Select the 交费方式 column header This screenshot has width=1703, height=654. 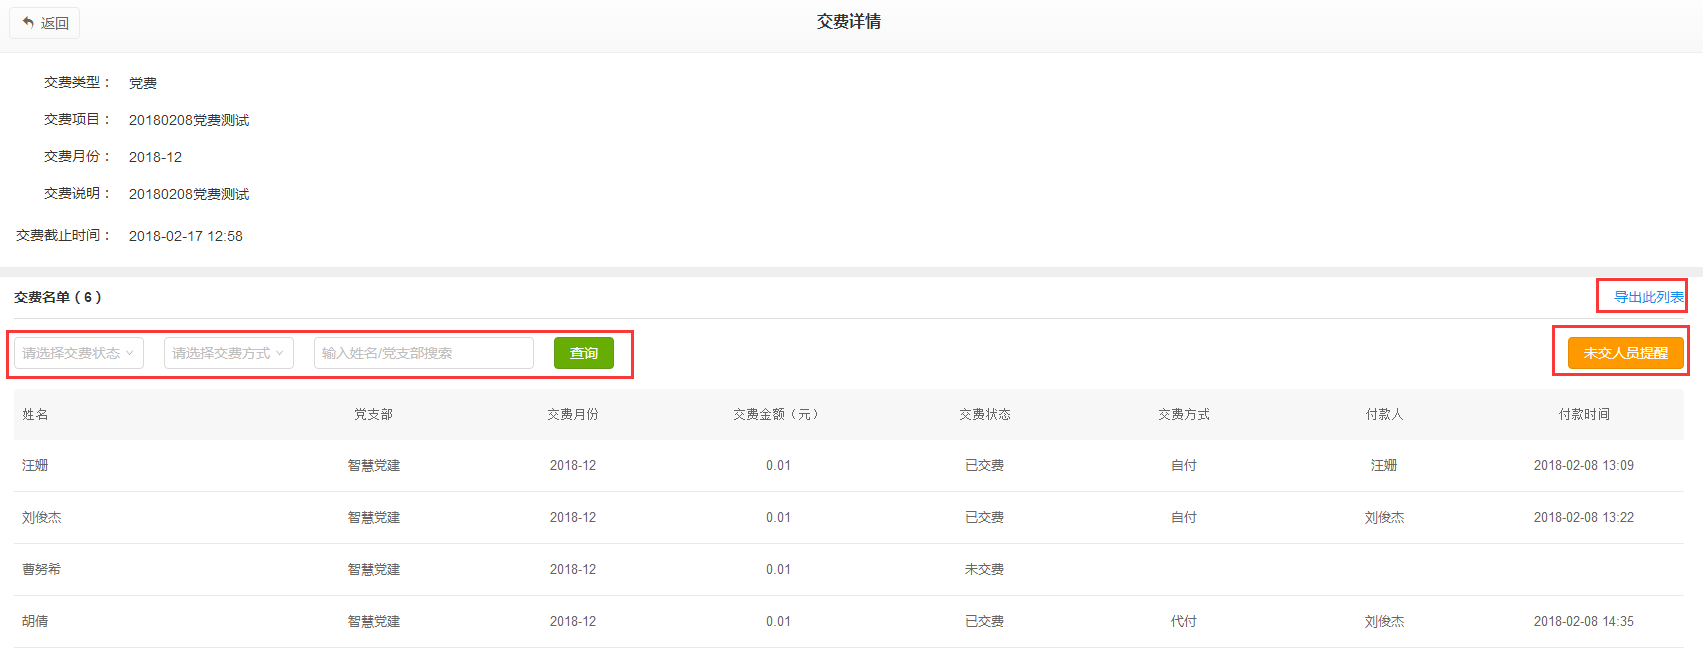pyautogui.click(x=1184, y=414)
